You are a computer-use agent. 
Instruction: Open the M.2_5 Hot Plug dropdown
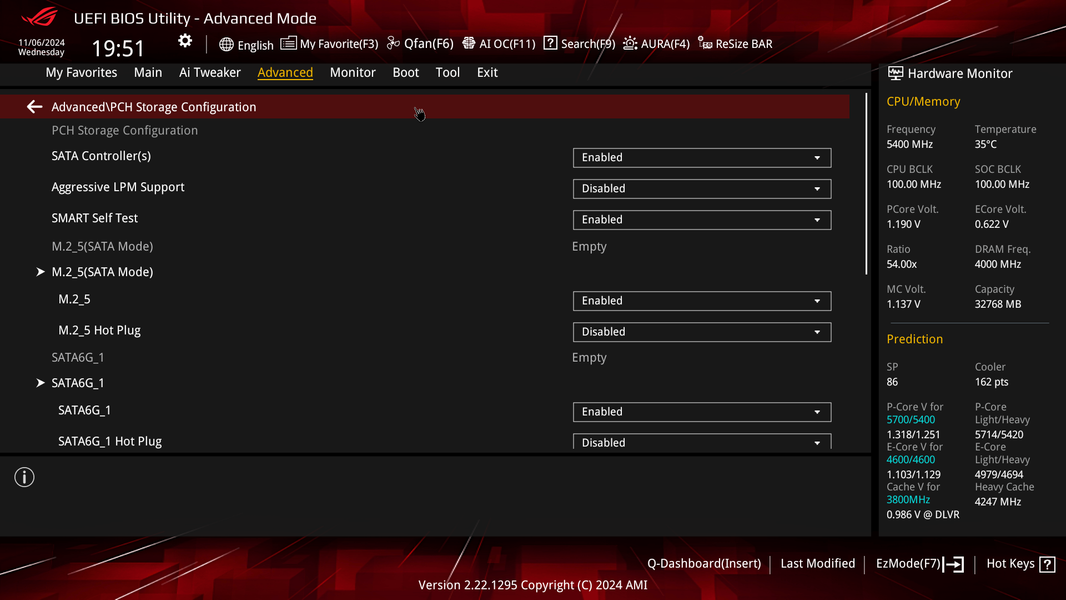[x=702, y=332]
